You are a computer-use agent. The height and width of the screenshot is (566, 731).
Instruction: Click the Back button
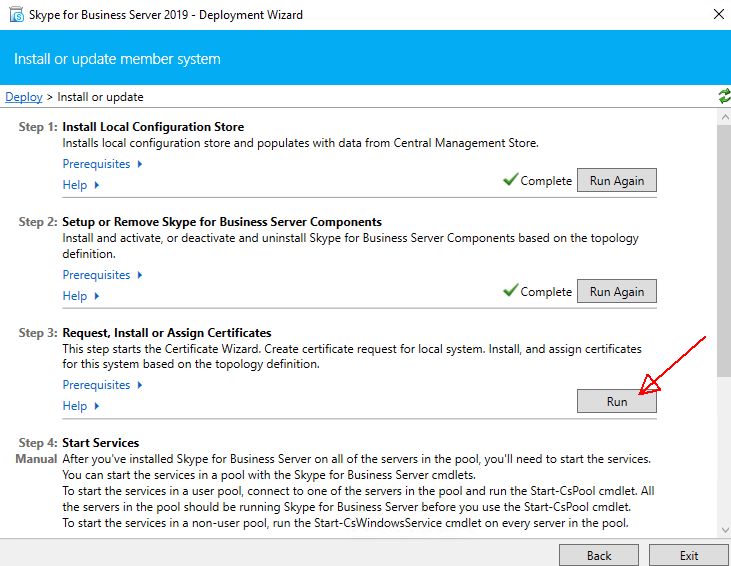[599, 555]
